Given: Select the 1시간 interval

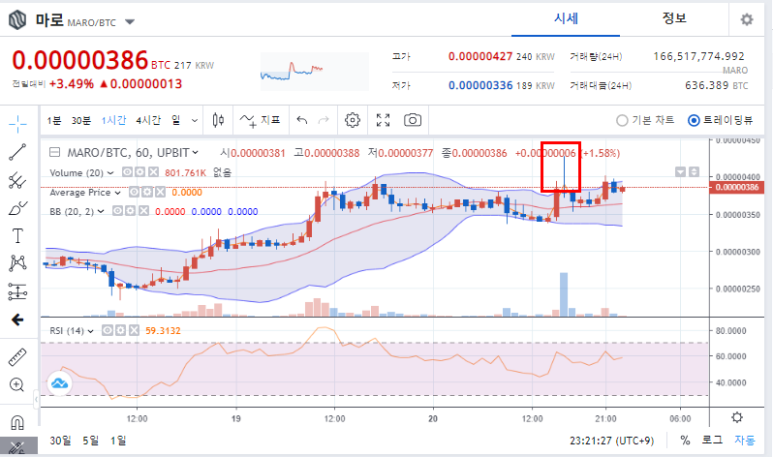Looking at the screenshot, I should coord(114,120).
